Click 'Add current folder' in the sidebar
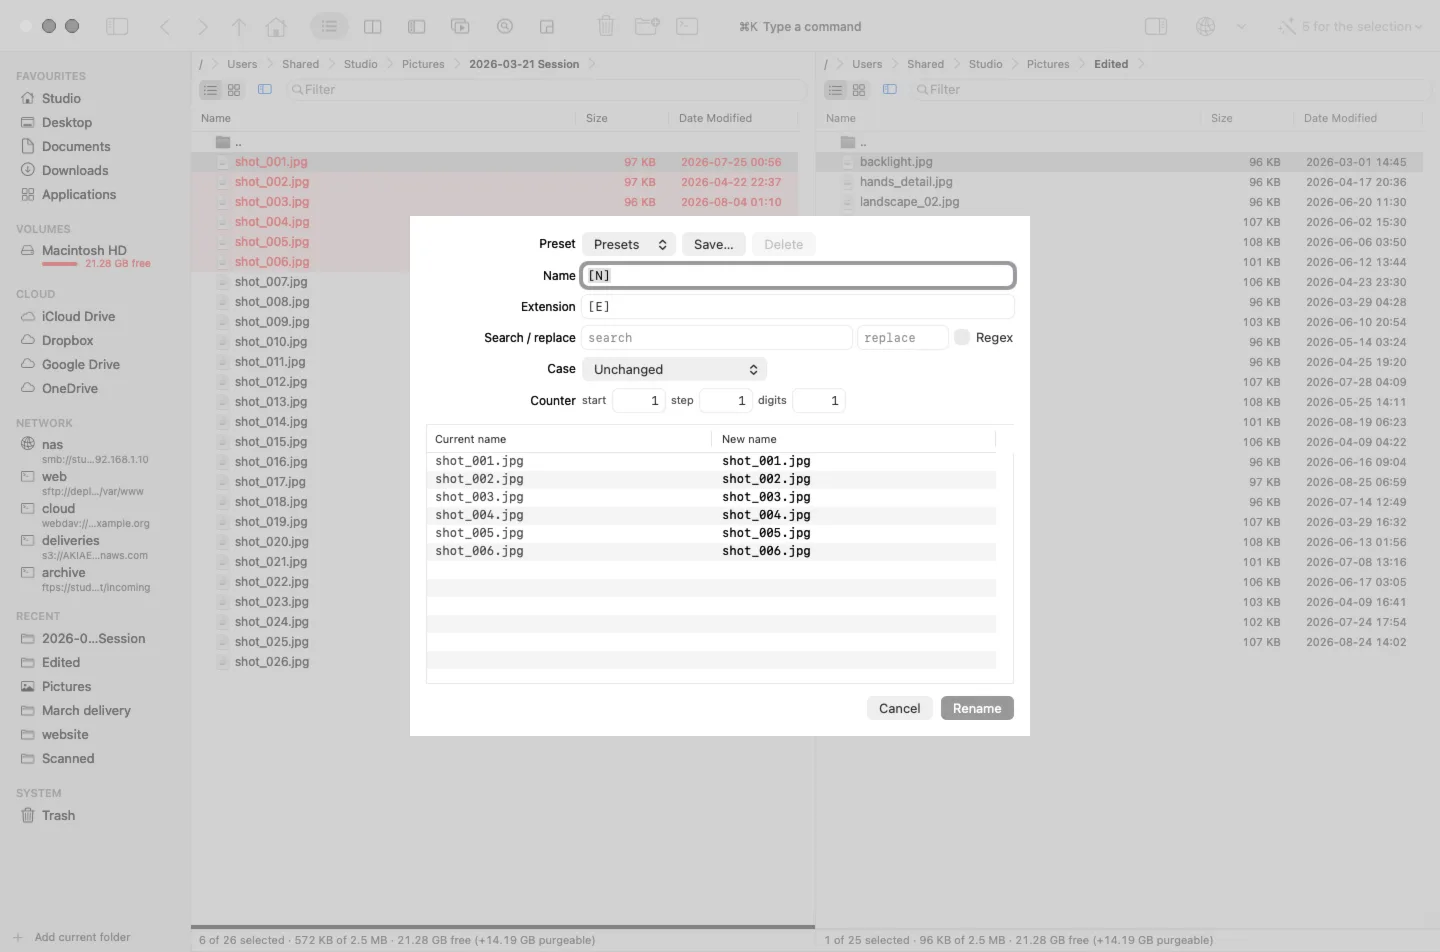Image resolution: width=1440 pixels, height=952 pixels. 72,938
